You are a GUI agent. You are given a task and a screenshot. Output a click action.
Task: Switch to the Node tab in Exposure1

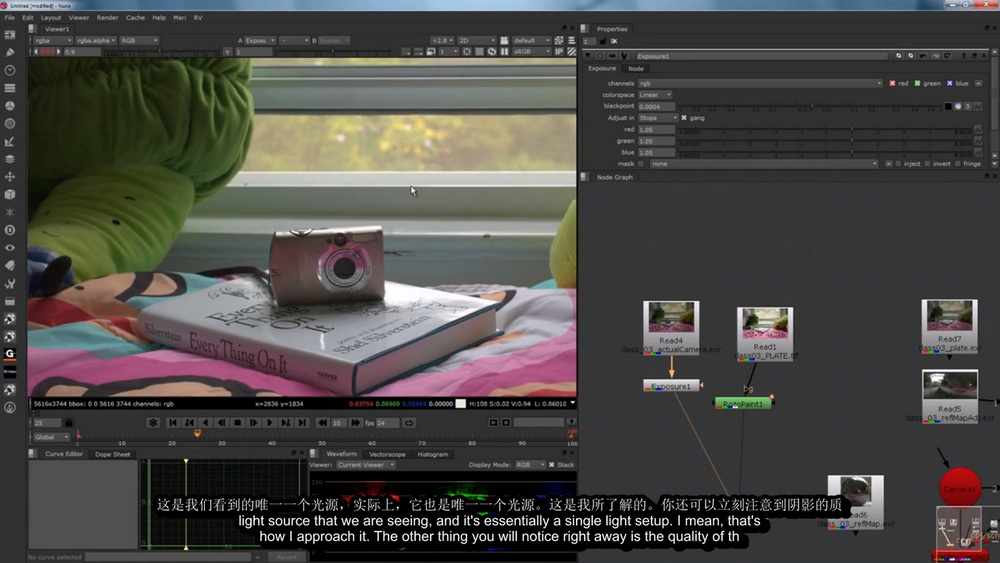[636, 69]
